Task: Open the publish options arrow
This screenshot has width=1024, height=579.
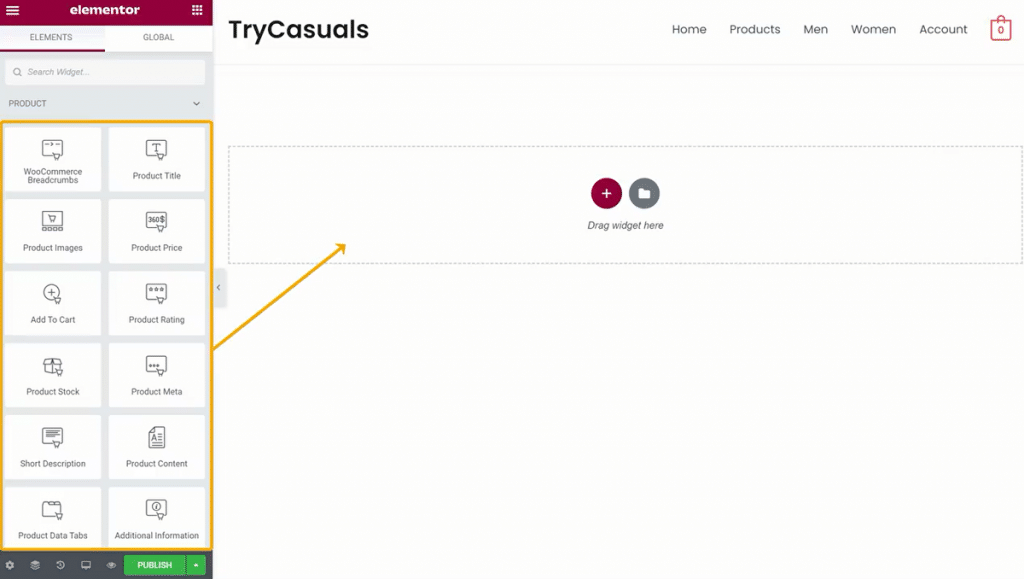Action: click(x=196, y=565)
